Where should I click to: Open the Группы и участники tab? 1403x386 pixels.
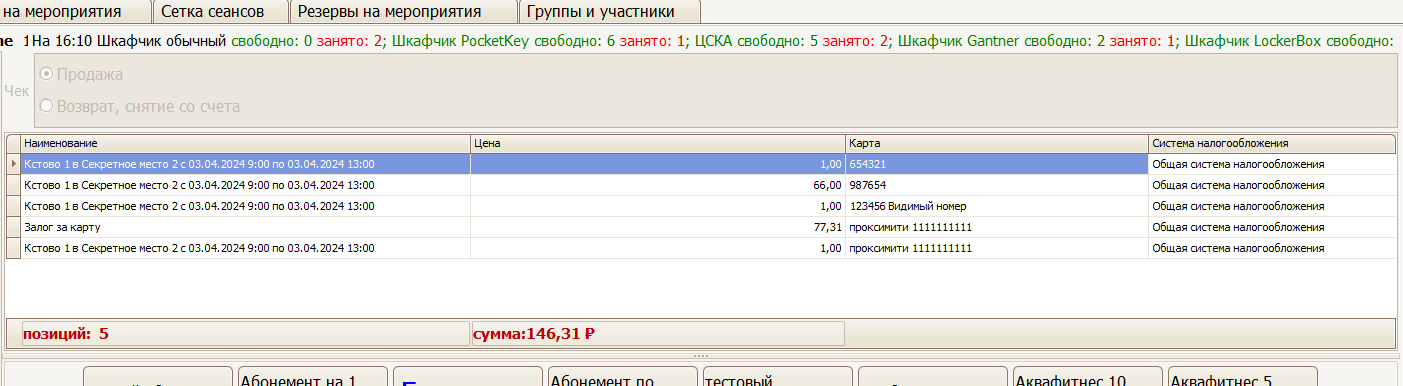pos(609,12)
